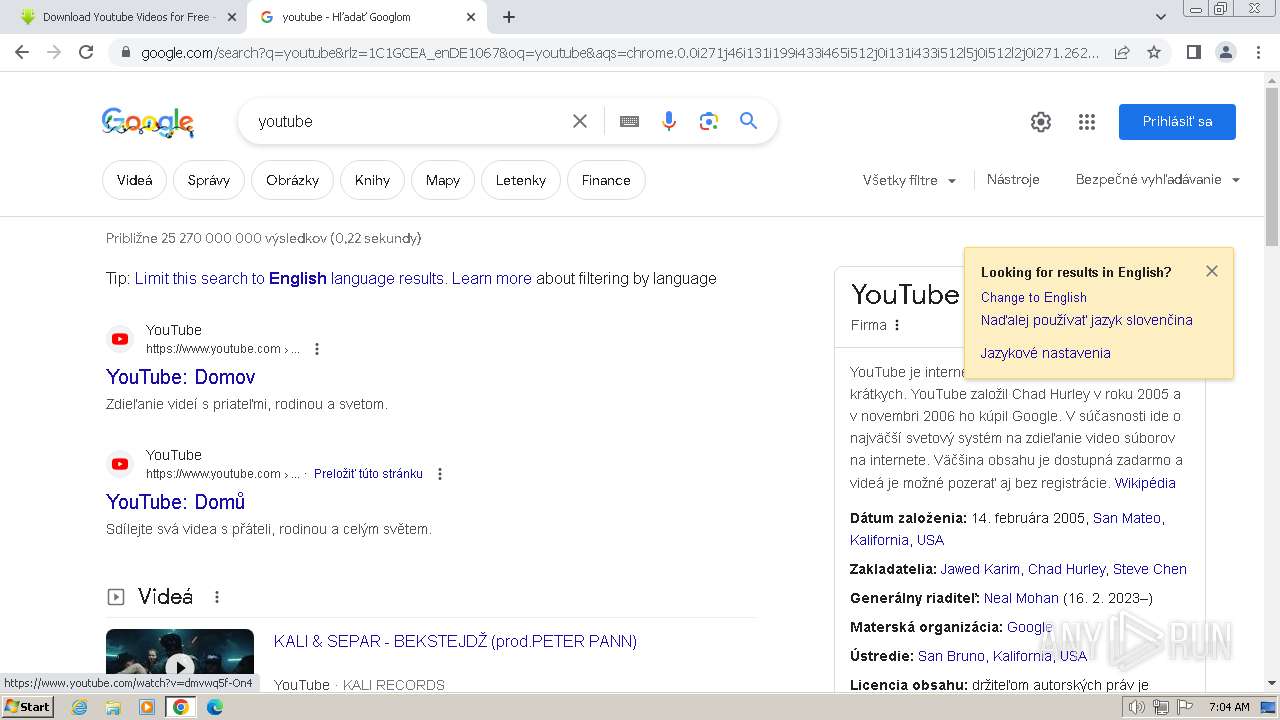Screen dimensions: 1280x720
Task: Open Google search settings gear
Action: click(x=1041, y=122)
